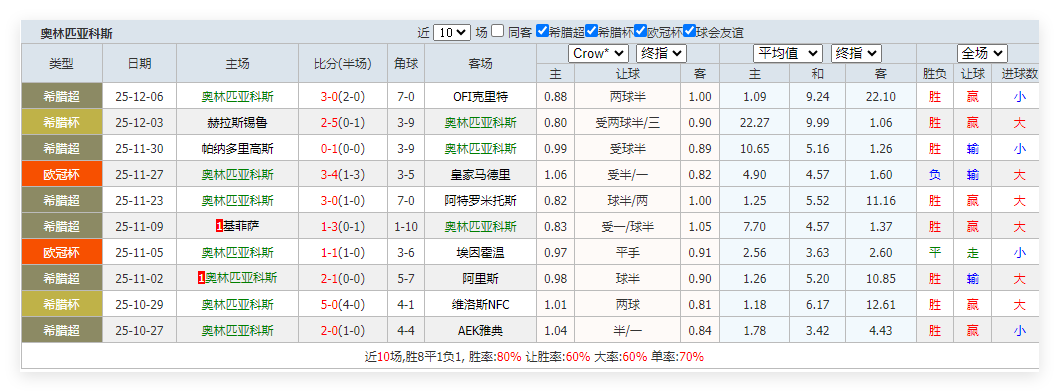Open 皇家马德里 team link
This screenshot has height=392, width=1059.
[x=480, y=174]
